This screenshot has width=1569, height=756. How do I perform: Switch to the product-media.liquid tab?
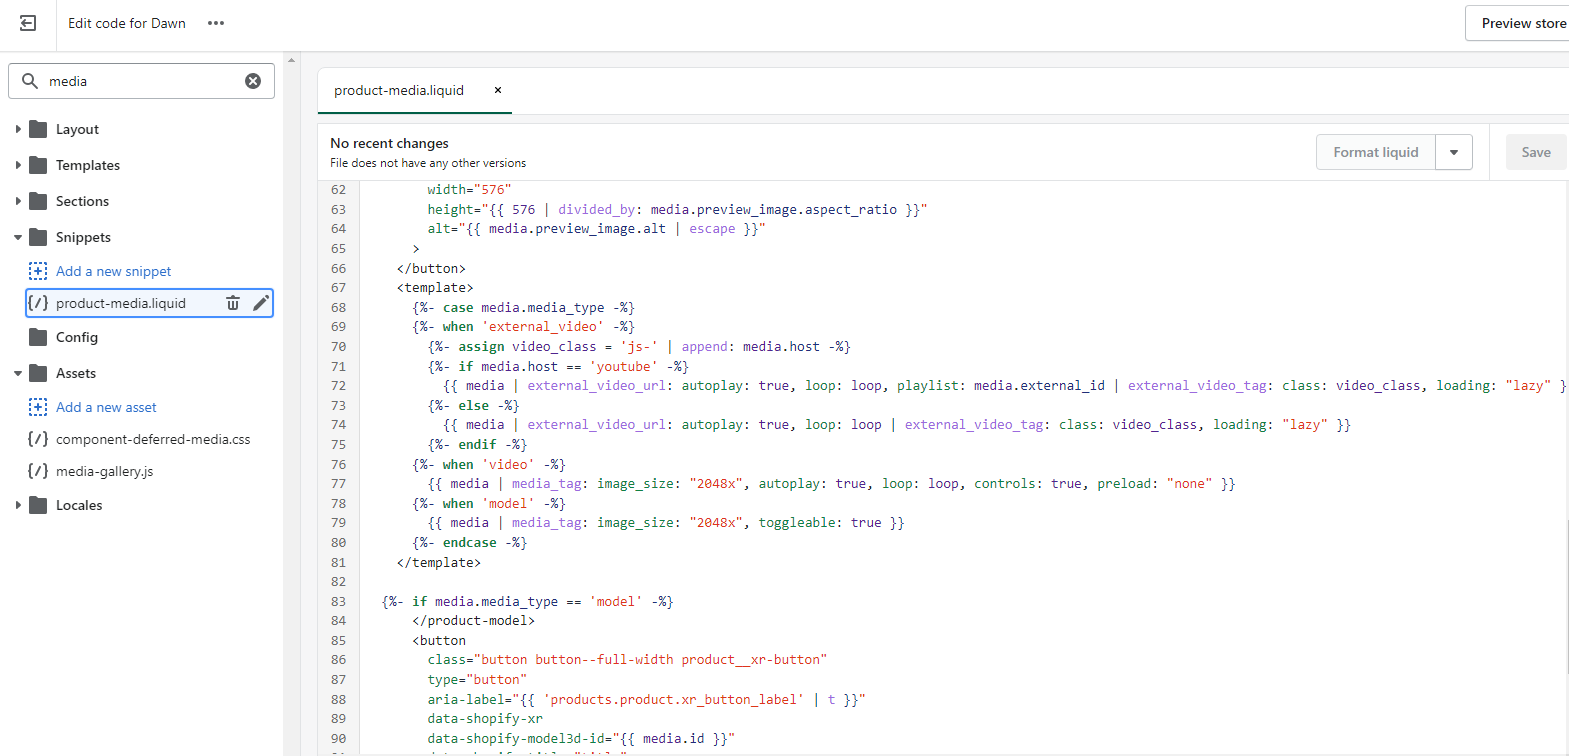[399, 90]
